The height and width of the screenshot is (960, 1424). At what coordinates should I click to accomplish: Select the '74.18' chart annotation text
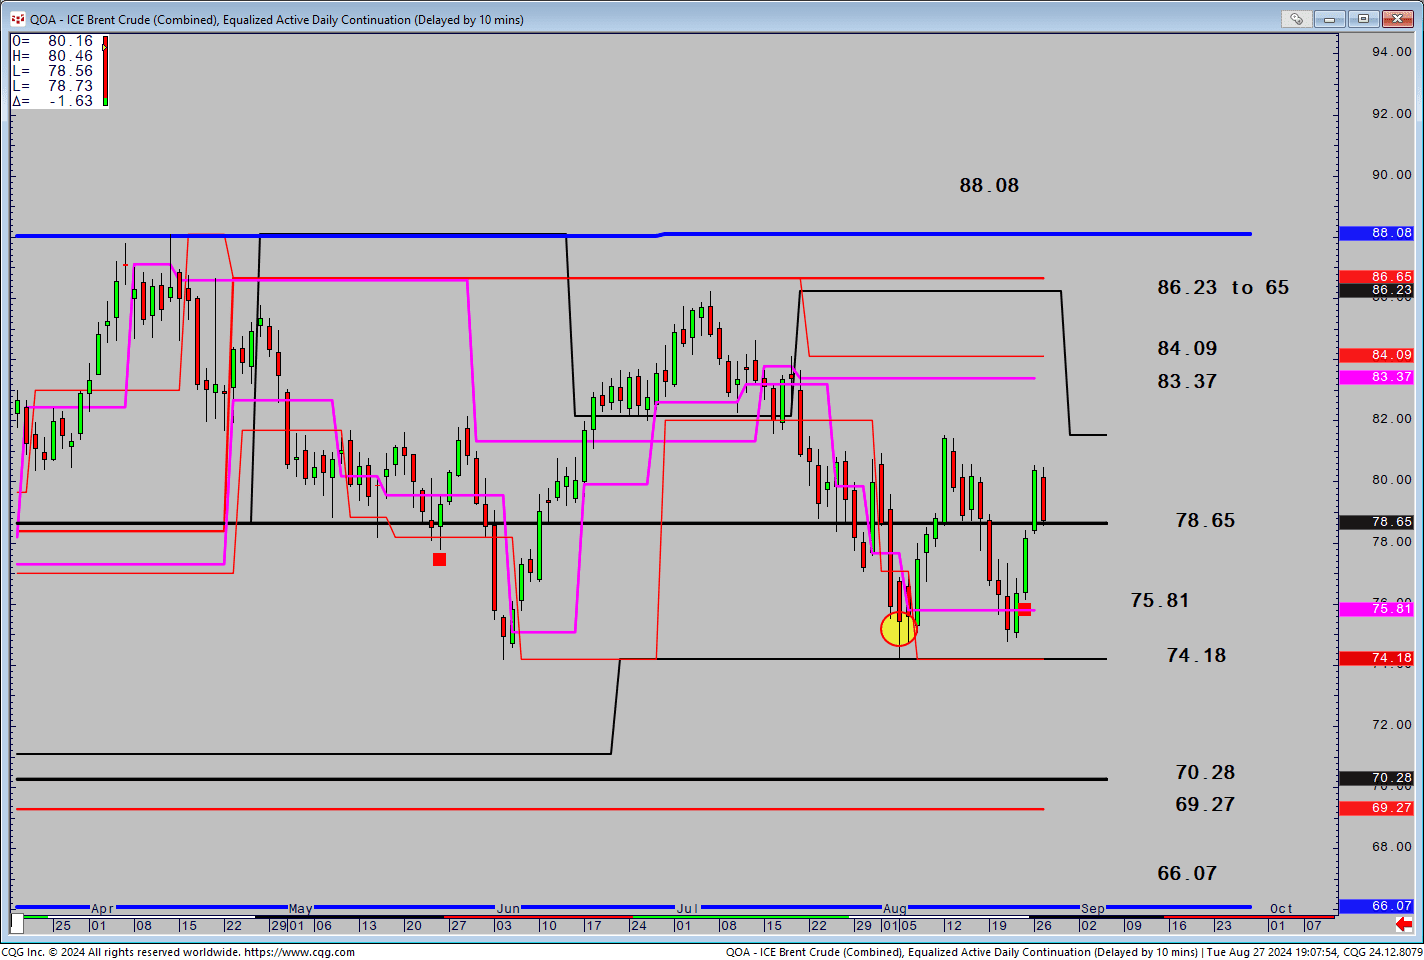(1196, 655)
